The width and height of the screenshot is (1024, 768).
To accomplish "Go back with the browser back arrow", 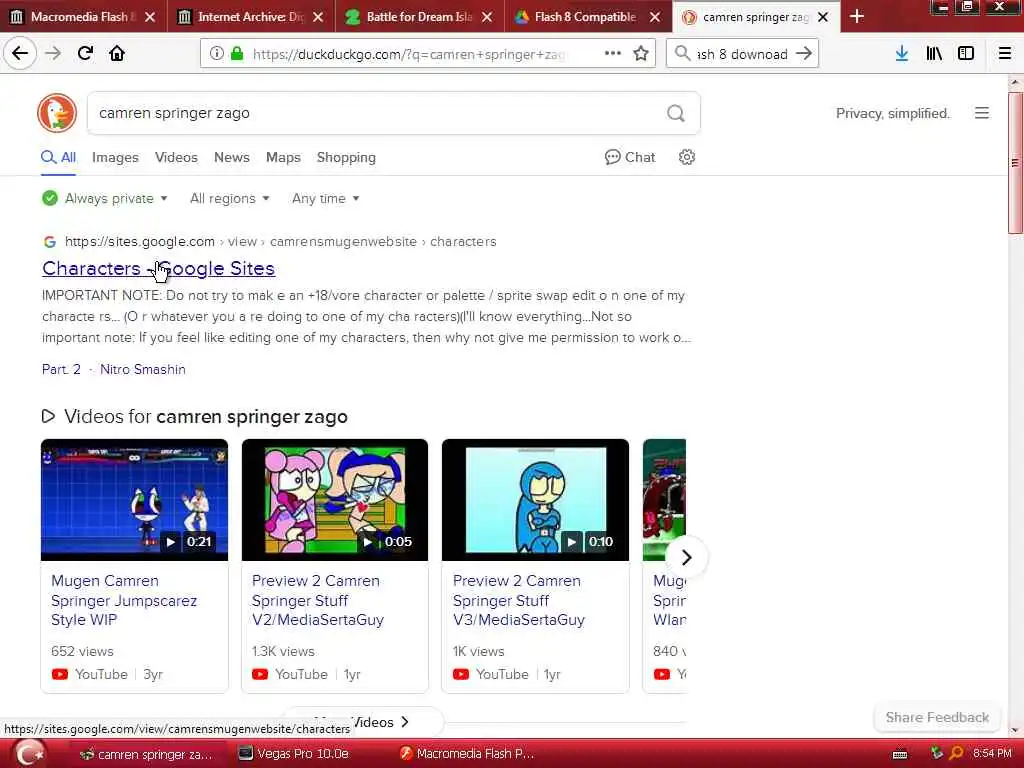I will click(x=20, y=54).
